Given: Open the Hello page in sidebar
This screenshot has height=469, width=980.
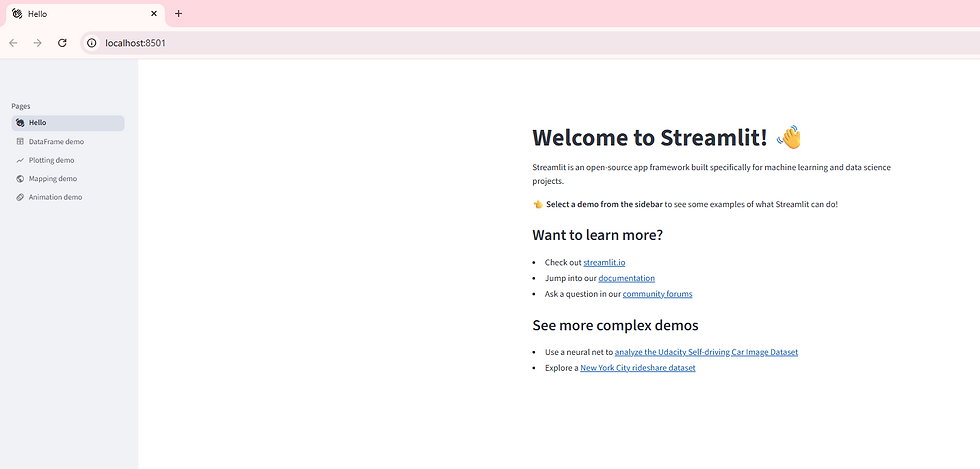Looking at the screenshot, I should point(68,123).
